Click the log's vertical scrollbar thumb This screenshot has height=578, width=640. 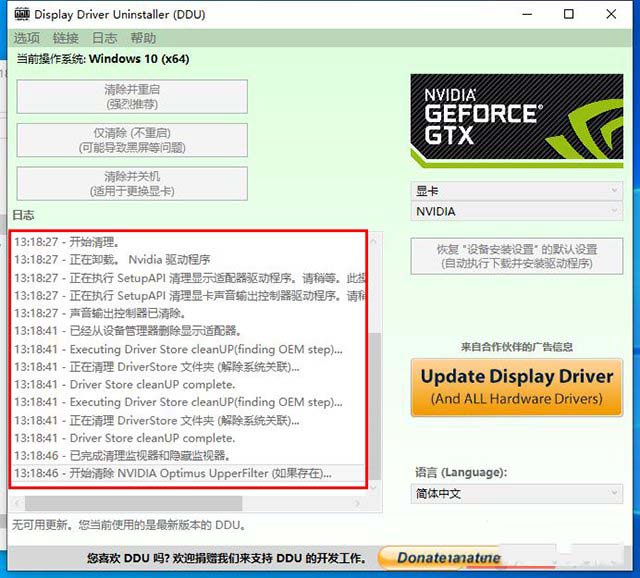pos(375,406)
